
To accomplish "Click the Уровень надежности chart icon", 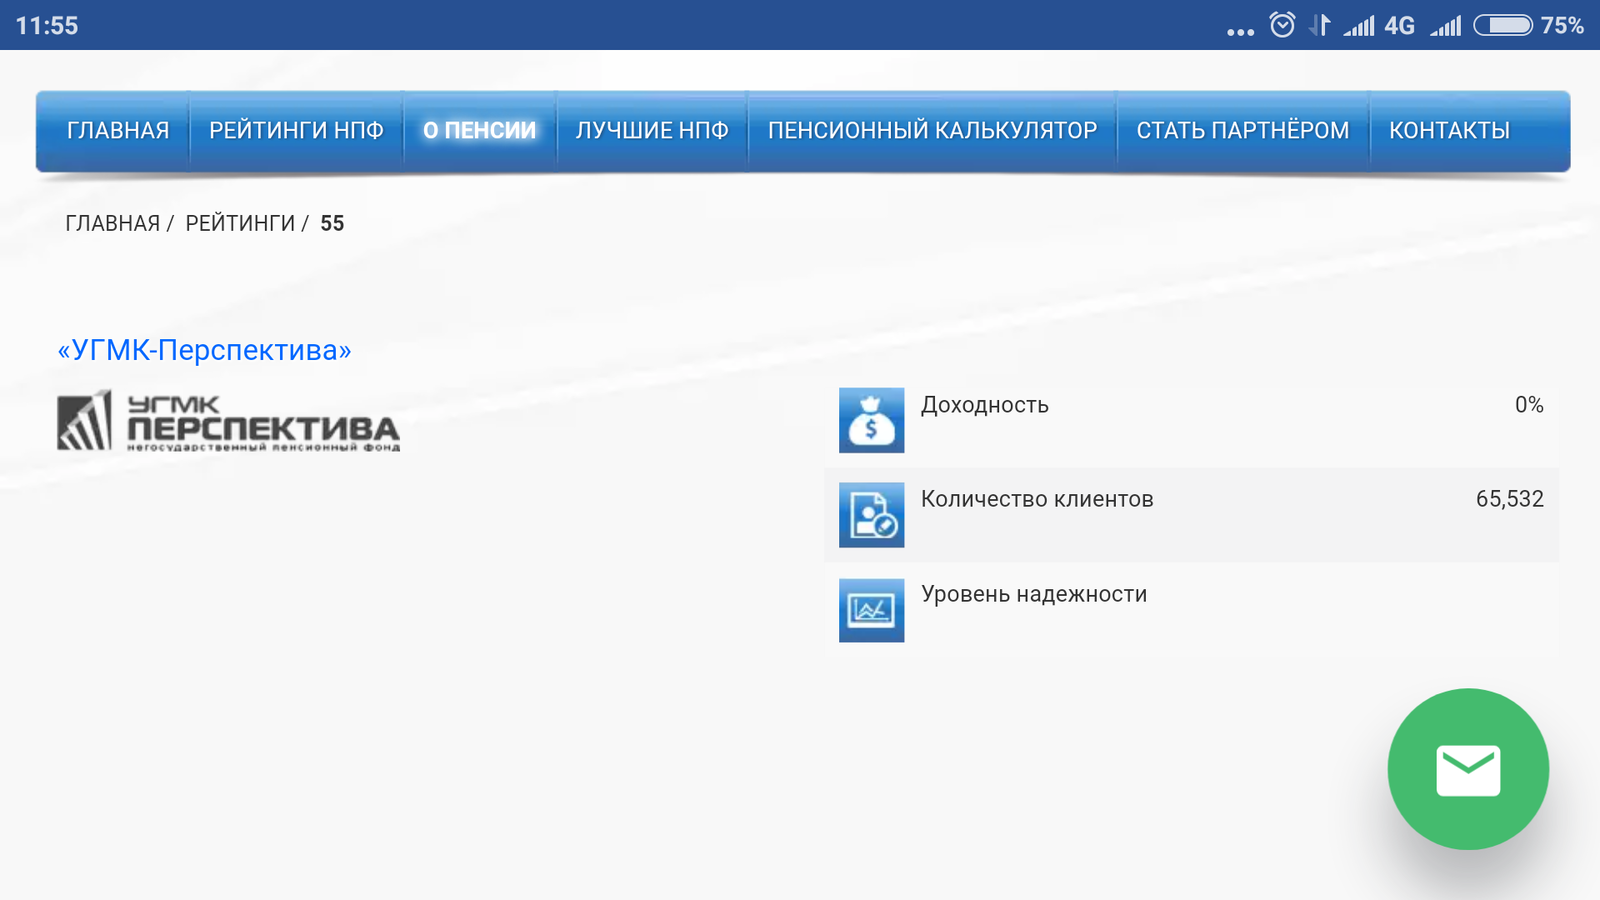I will tap(871, 610).
